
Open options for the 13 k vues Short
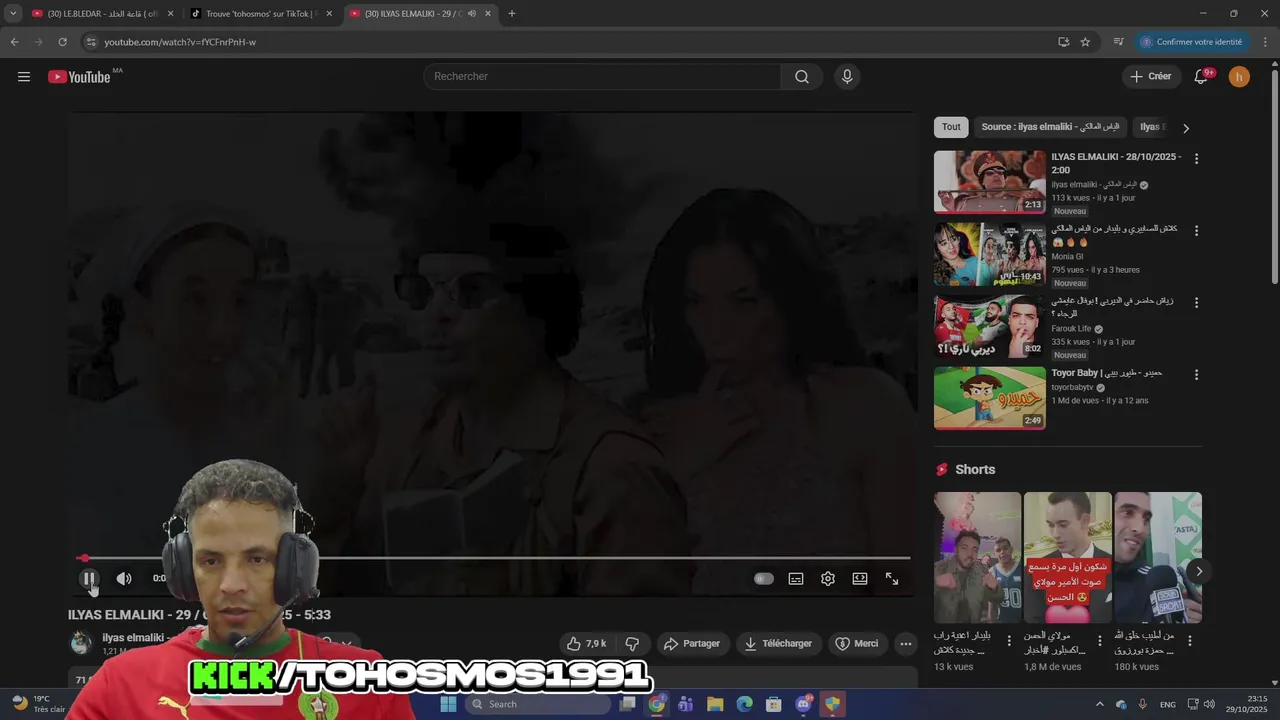pyautogui.click(x=1009, y=641)
